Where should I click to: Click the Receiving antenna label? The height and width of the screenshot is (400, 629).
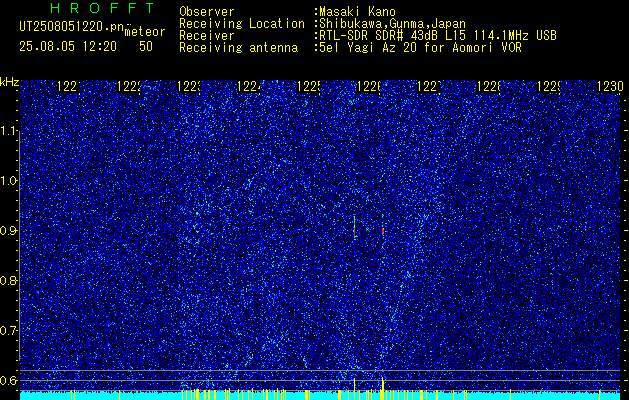(x=238, y=48)
